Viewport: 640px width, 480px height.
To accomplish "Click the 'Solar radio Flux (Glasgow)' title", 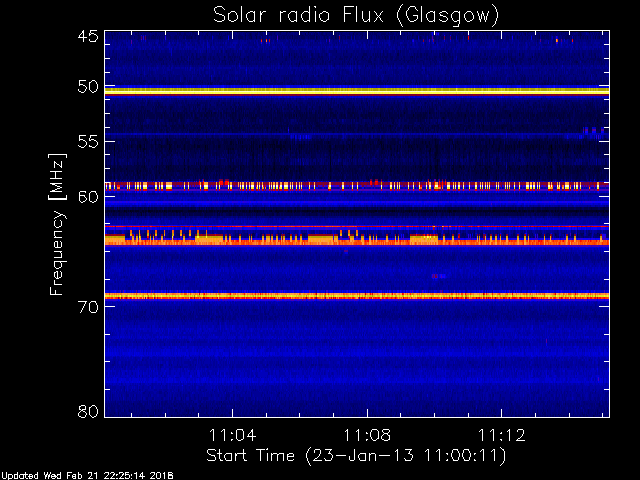I will (356, 16).
